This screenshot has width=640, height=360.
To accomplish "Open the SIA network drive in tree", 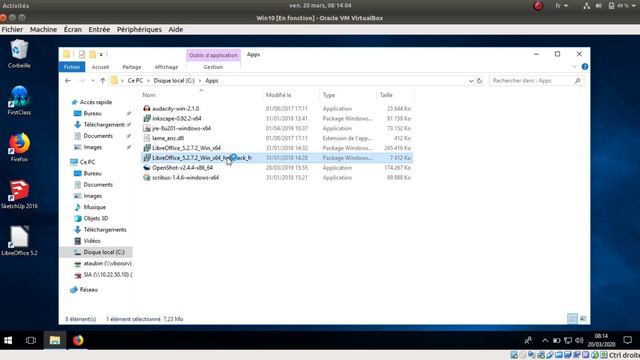I will 107,275.
